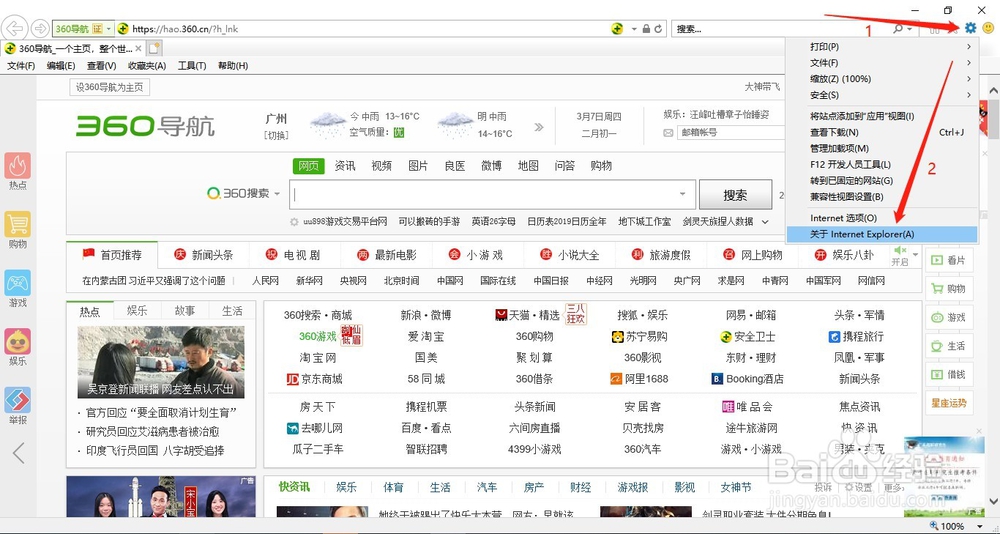Click the 生活 cup icon in right sidebar
The width and height of the screenshot is (1000, 534).
(937, 346)
